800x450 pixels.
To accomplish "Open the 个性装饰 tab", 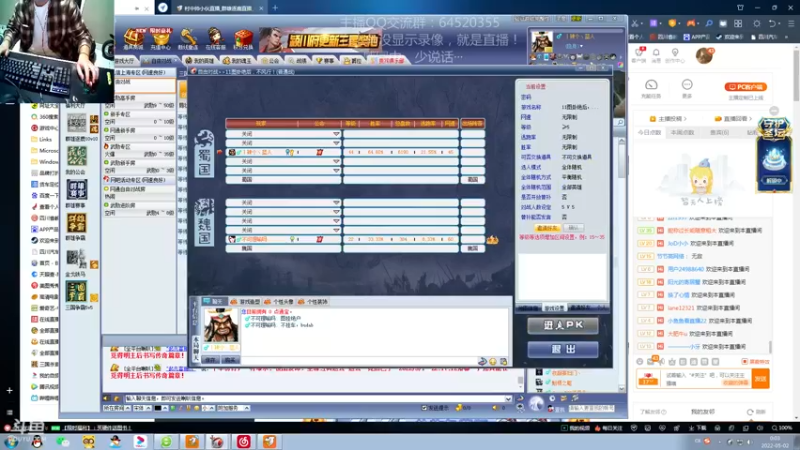I will pos(312,302).
